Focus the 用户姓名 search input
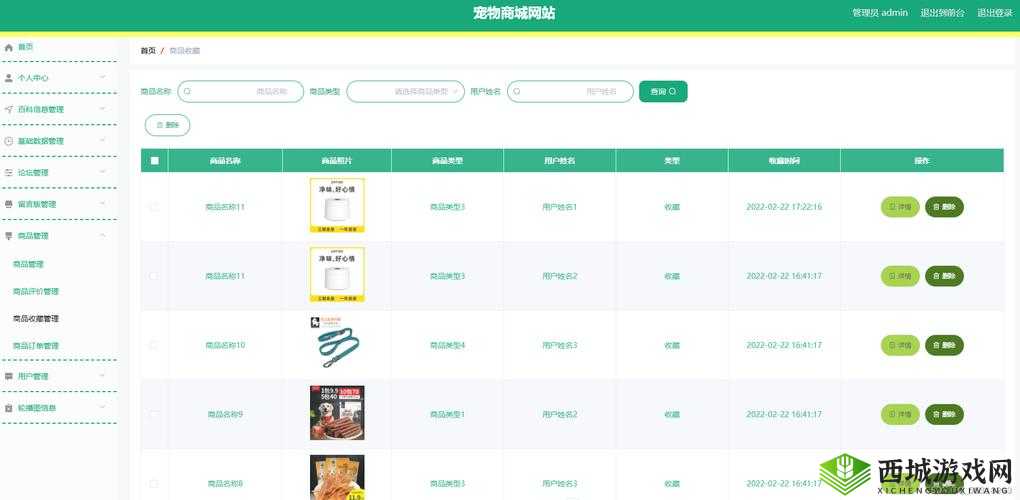Image resolution: width=1020 pixels, height=500 pixels. pos(570,92)
